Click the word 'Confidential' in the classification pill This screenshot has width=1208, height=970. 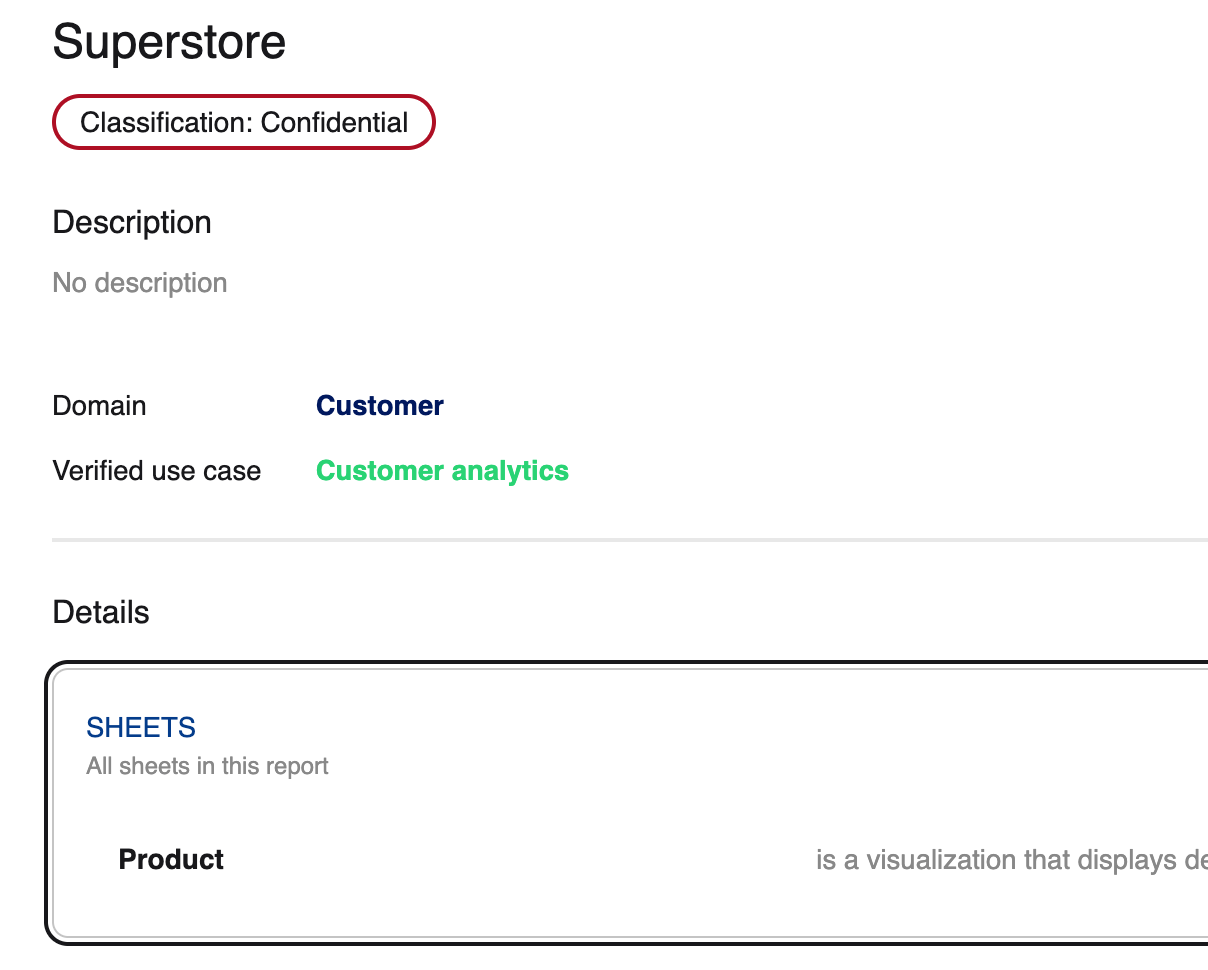(x=334, y=123)
